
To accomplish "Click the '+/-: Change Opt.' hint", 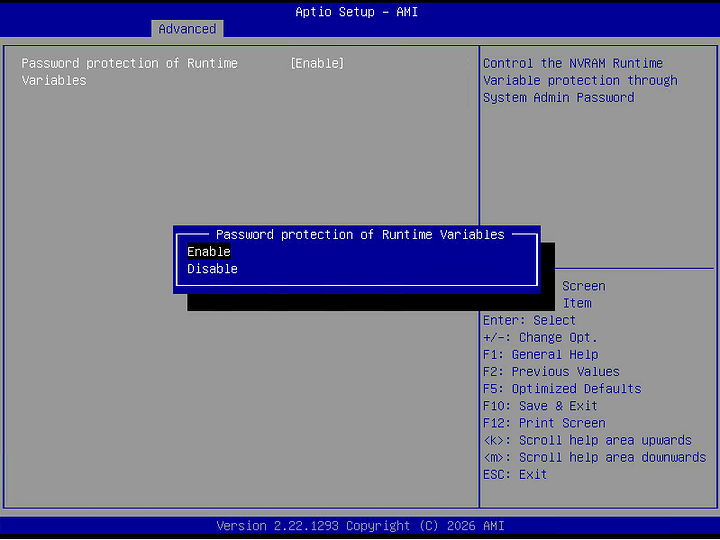I will [540, 338].
